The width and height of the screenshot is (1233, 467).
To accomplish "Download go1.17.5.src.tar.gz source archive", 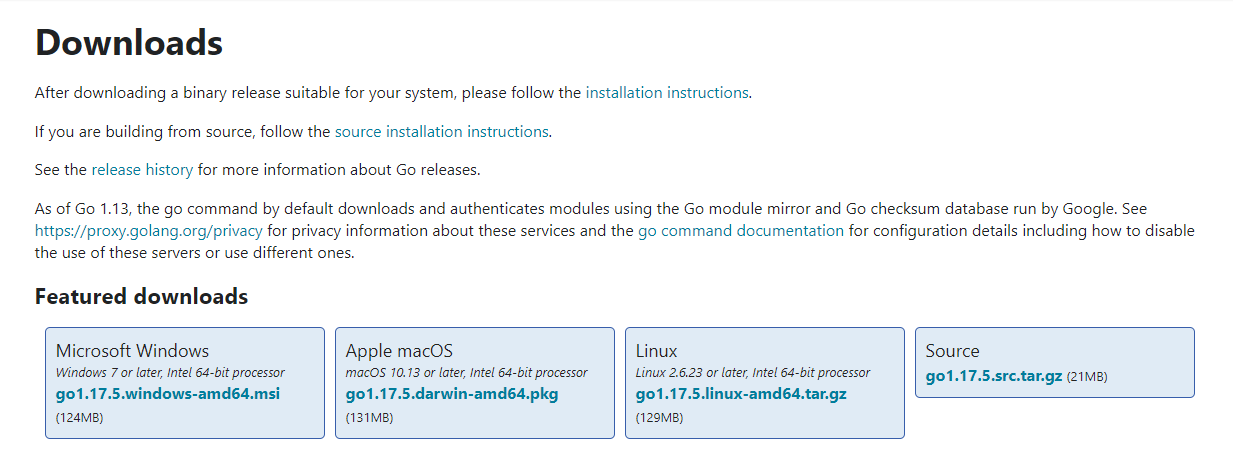I will pos(994,377).
